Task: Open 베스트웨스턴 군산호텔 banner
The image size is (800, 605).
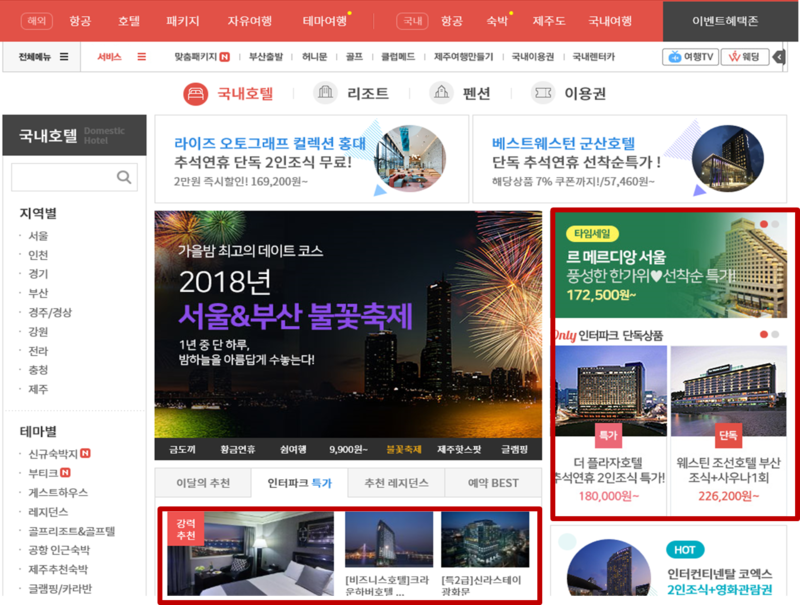Action: (x=630, y=159)
